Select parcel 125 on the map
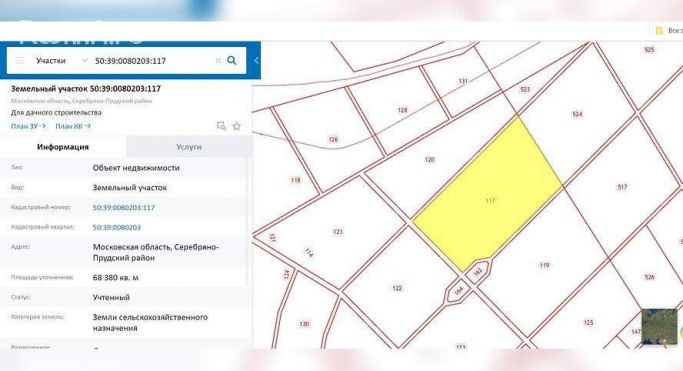 point(588,323)
